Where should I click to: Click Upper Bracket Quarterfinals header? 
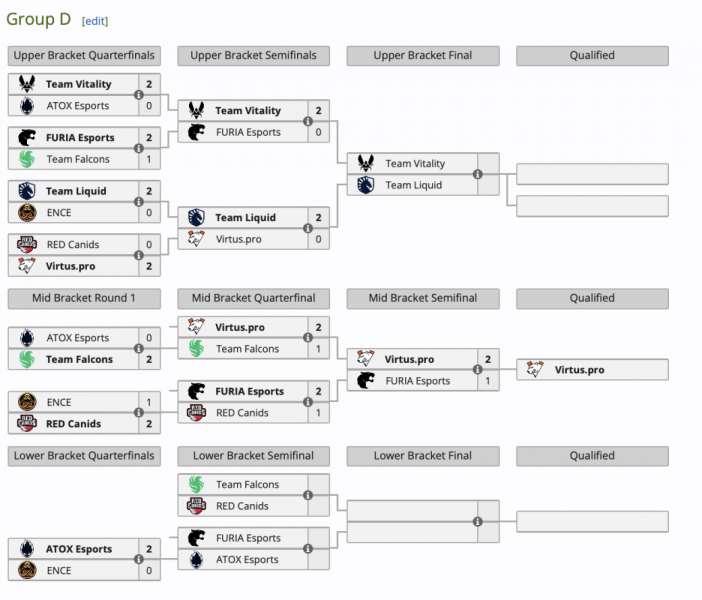(x=84, y=56)
